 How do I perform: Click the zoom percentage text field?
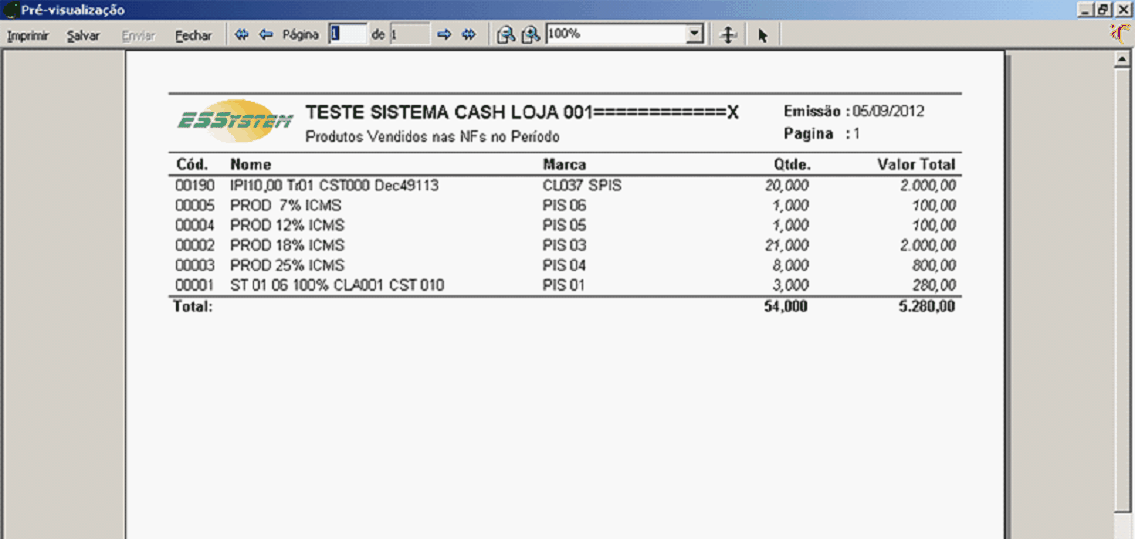(x=615, y=34)
